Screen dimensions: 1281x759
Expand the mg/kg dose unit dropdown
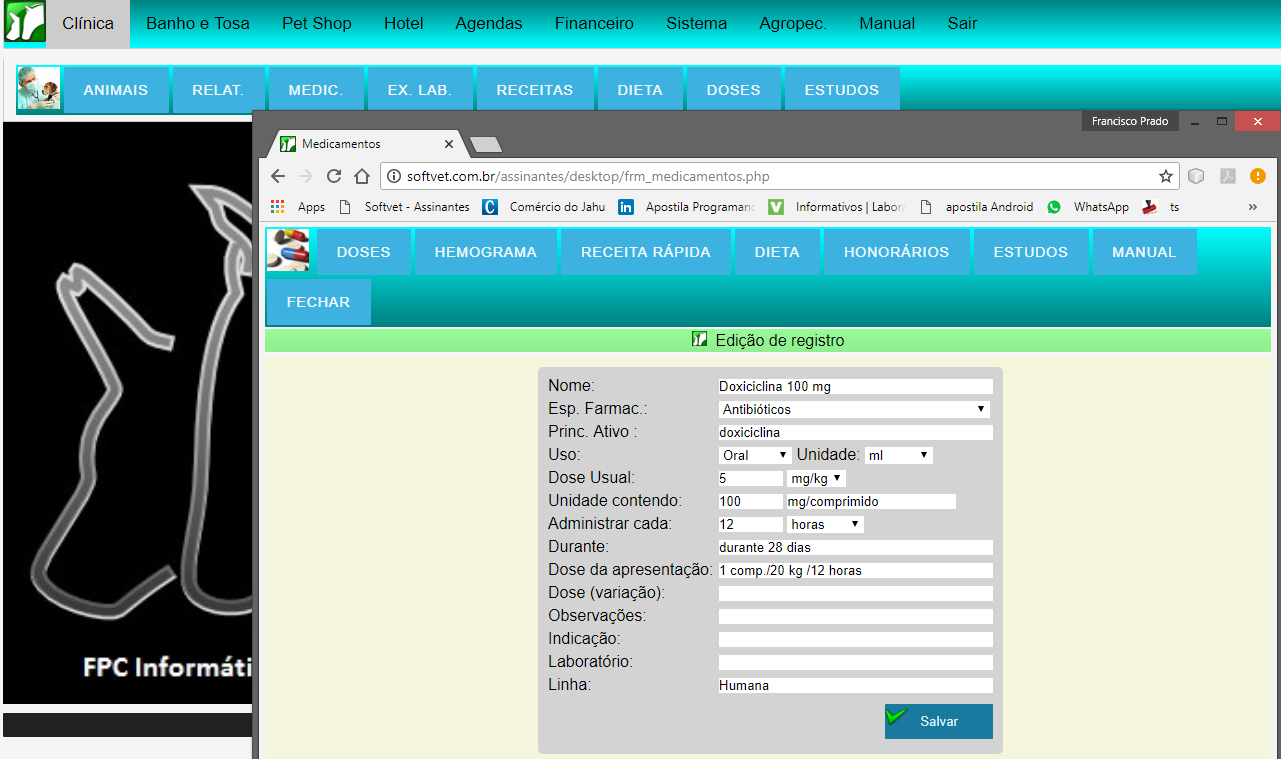(816, 478)
